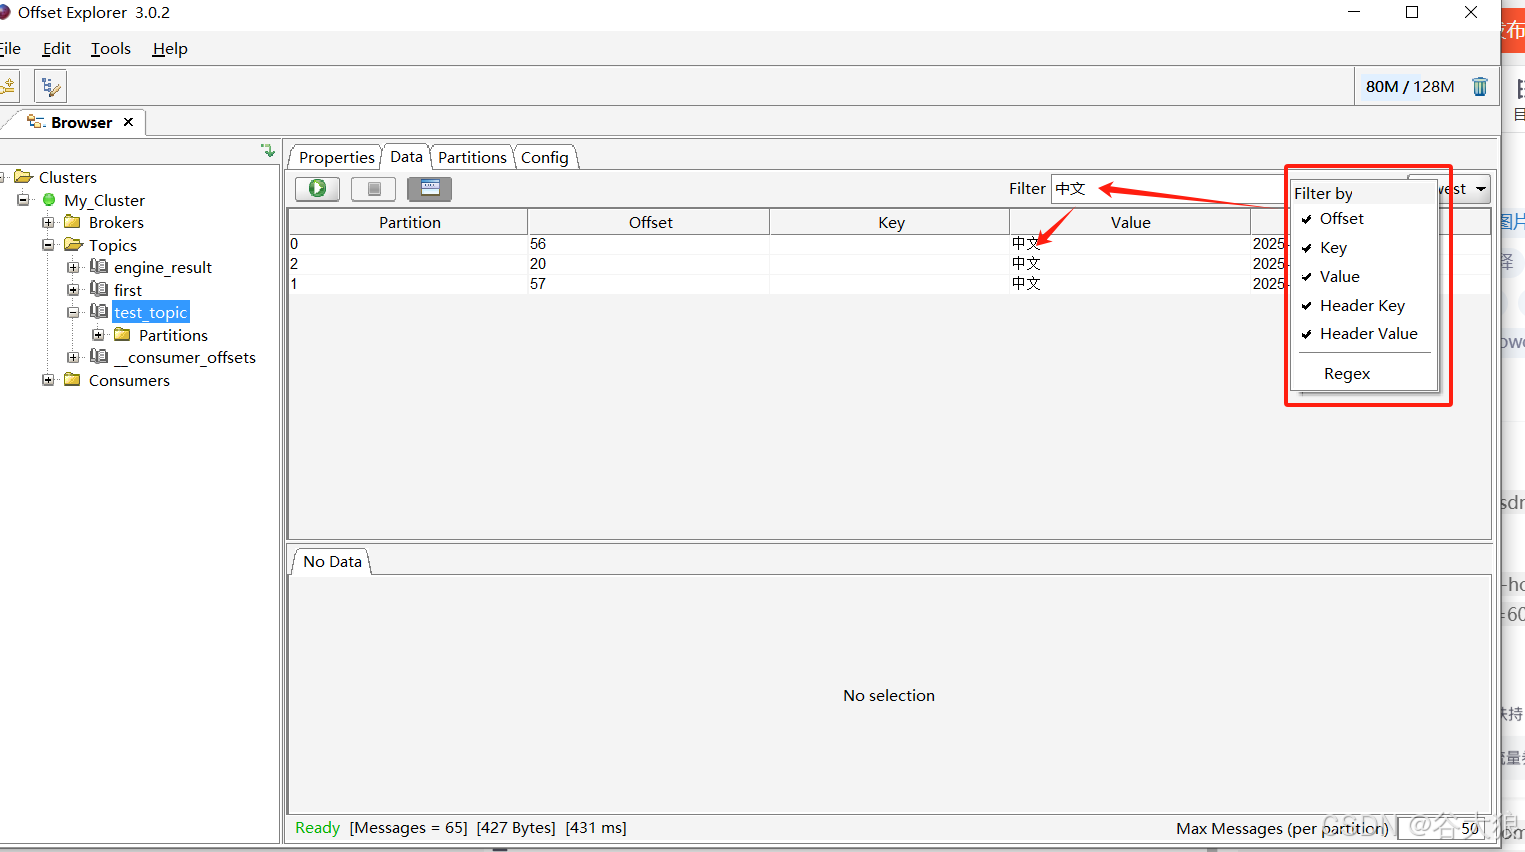Viewport: 1525px width, 852px height.
Task: Select the engine_result topic
Action: [162, 268]
